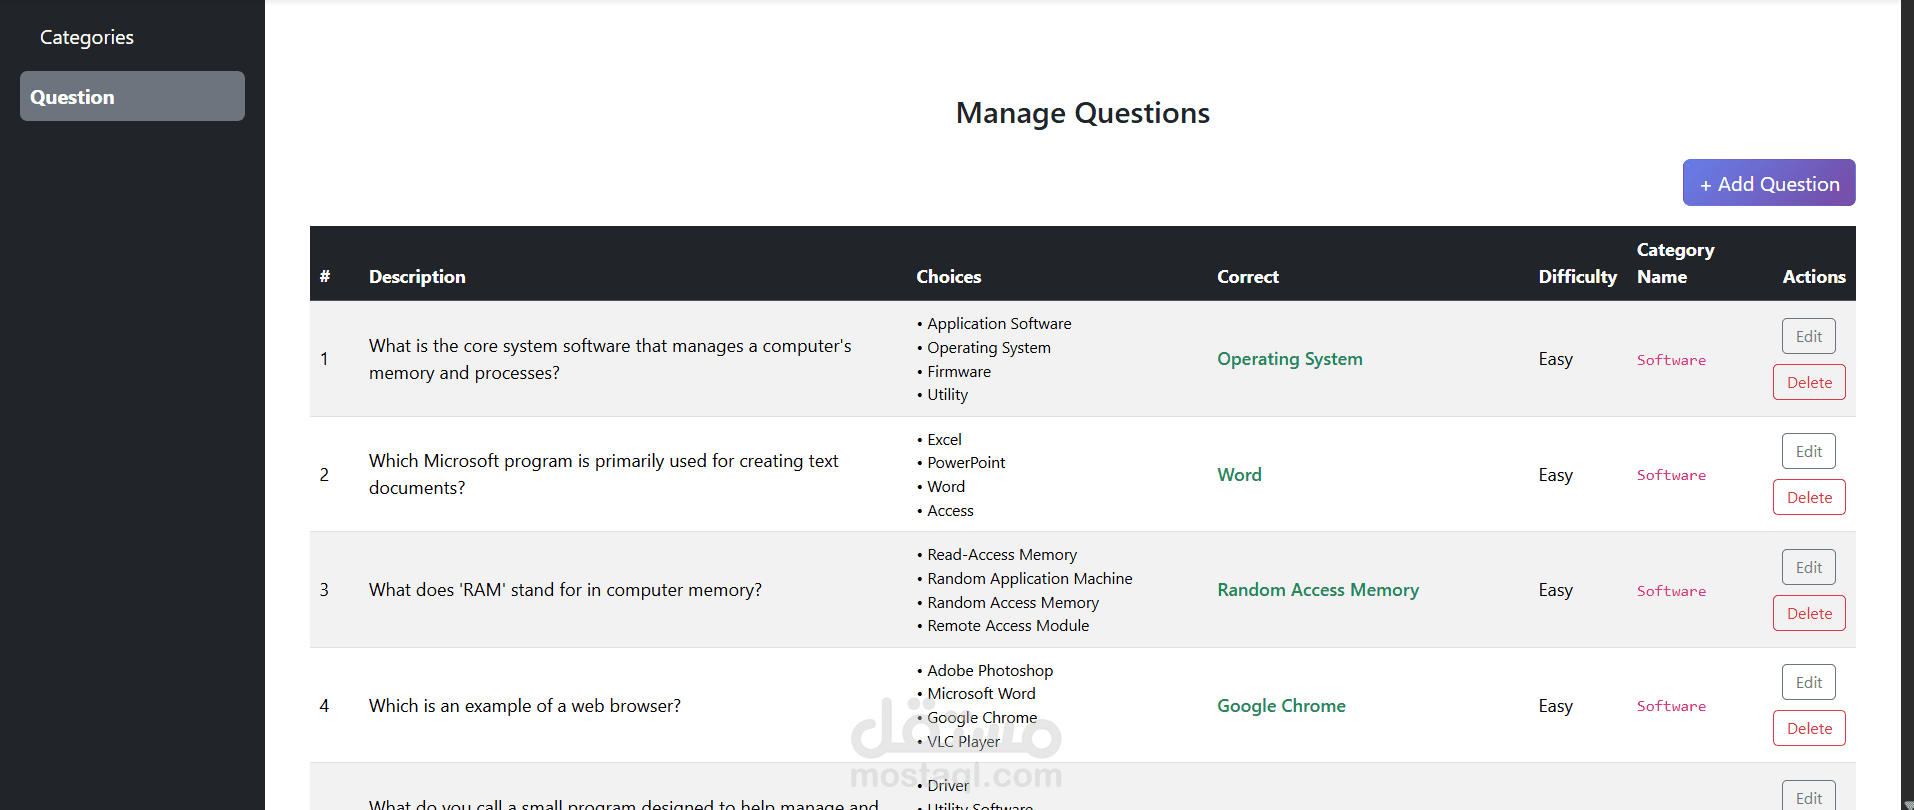Delete the Microsoft Word question row
The image size is (1914, 810).
click(1809, 497)
